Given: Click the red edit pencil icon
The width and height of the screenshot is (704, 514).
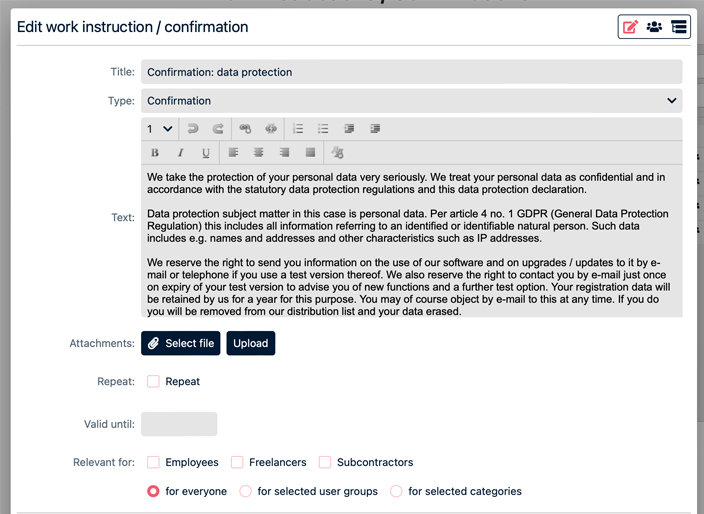Looking at the screenshot, I should (x=630, y=27).
